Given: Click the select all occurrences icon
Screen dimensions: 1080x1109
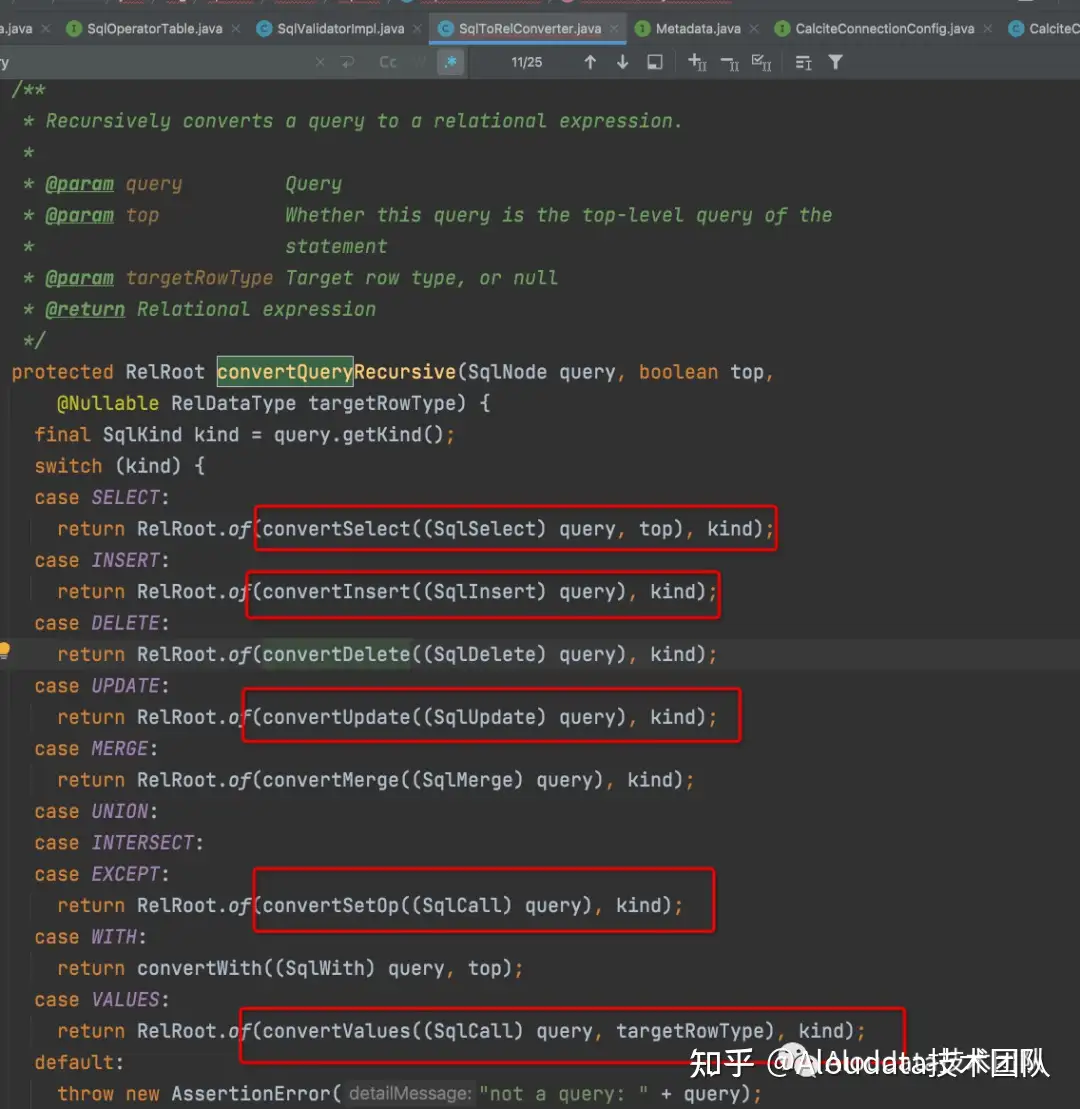Looking at the screenshot, I should (x=761, y=63).
